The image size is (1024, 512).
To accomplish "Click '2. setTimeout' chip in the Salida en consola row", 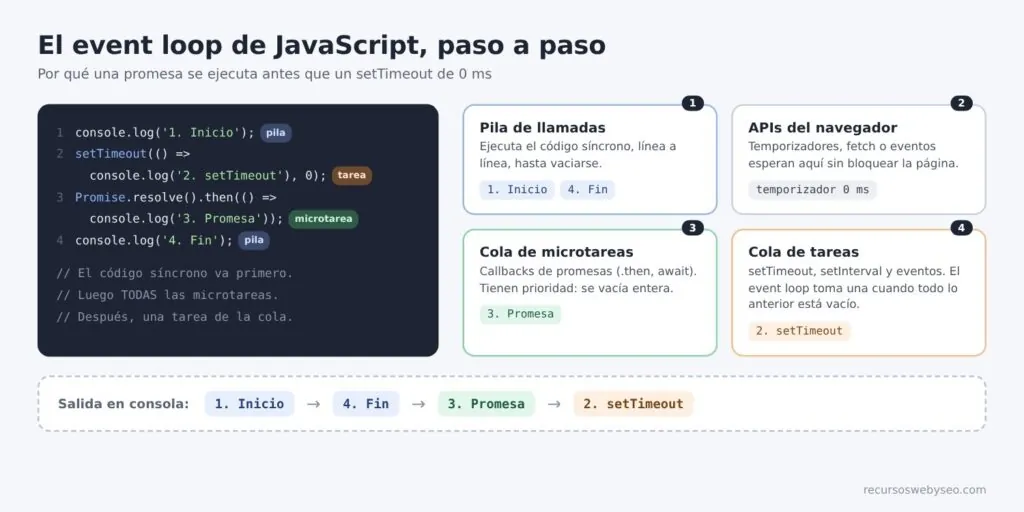I will pos(633,404).
